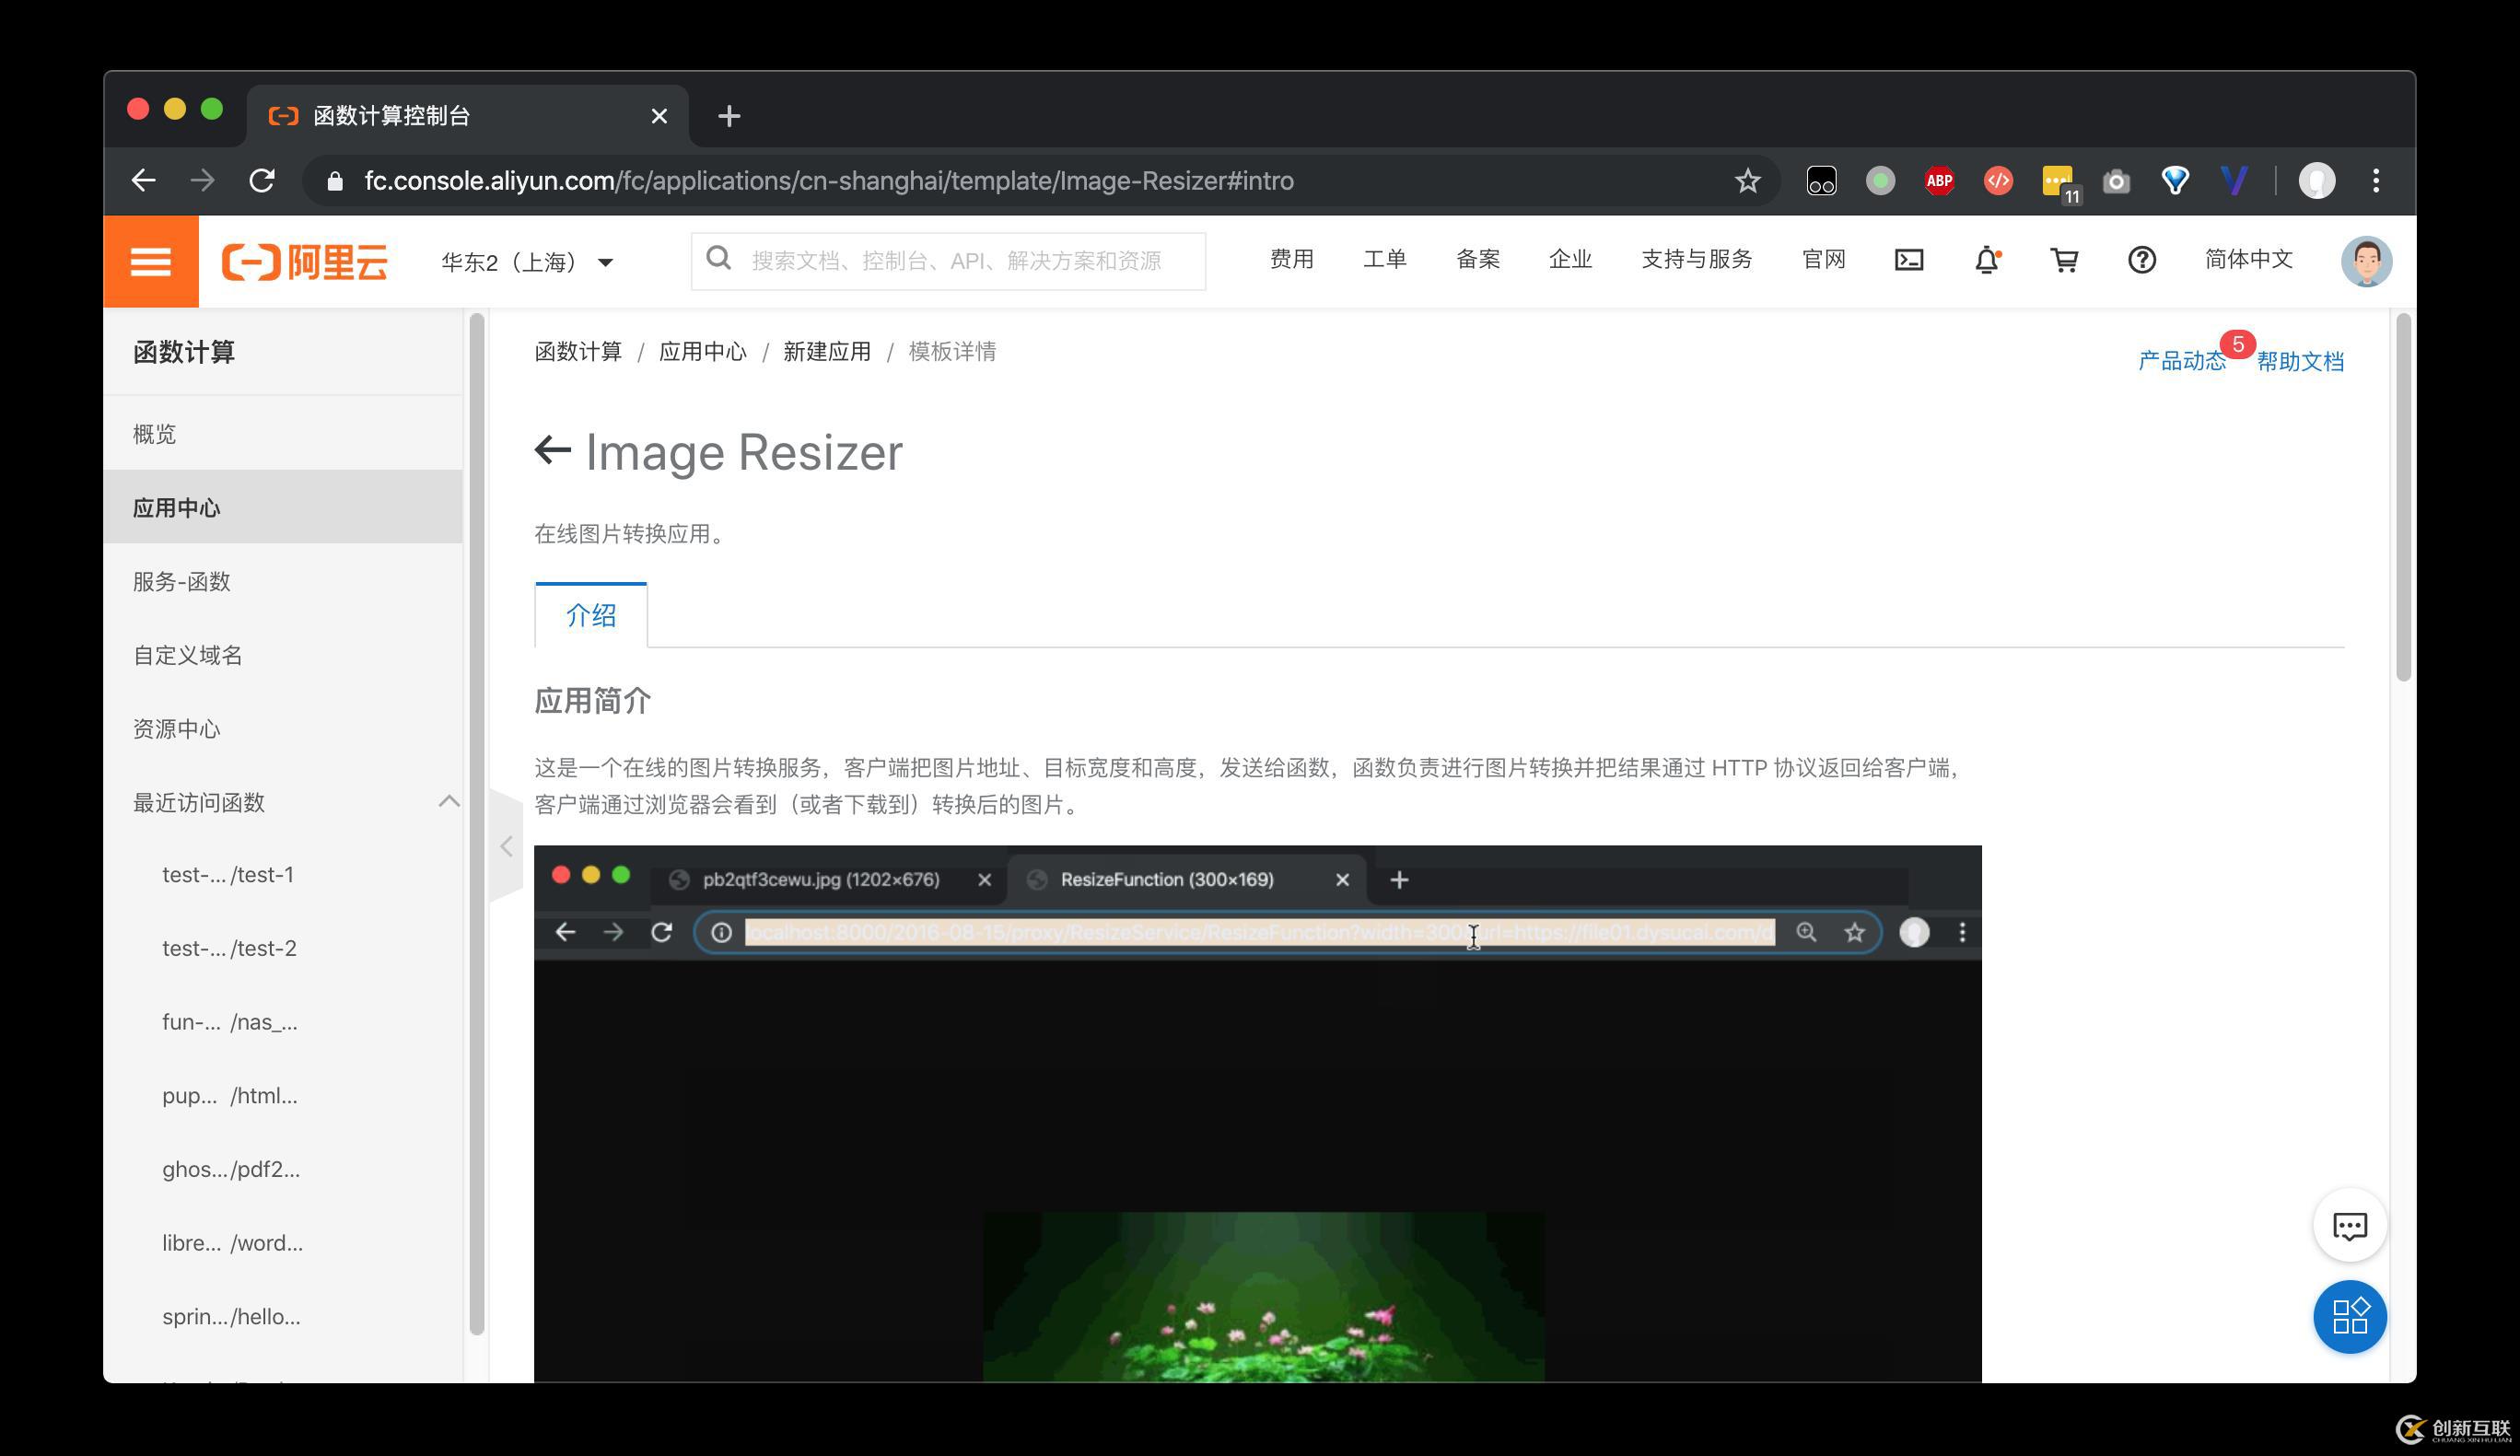Open recent function test-.../test-2
Screen dimensions: 2520x1456
pos(229,948)
